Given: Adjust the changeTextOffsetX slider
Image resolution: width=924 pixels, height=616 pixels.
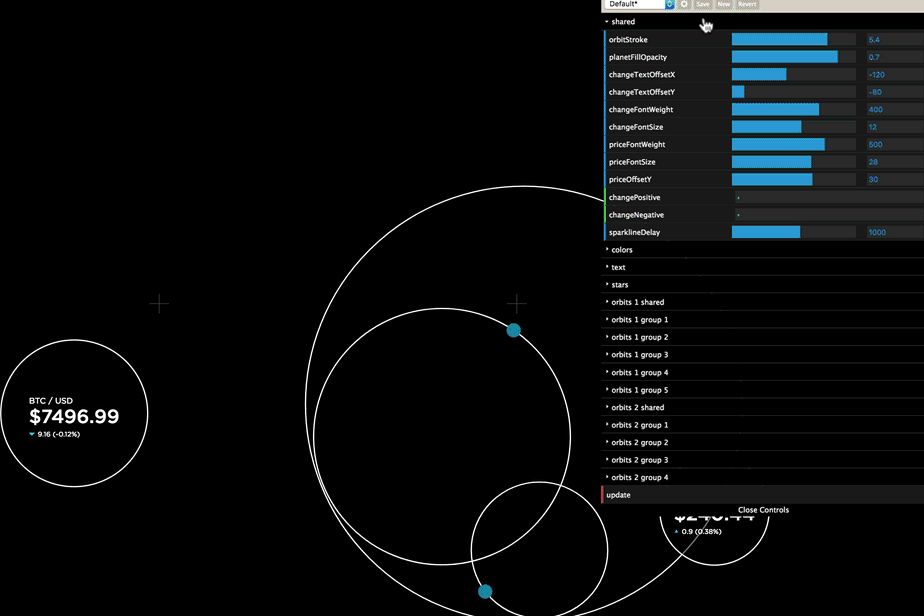Looking at the screenshot, I should pyautogui.click(x=793, y=75).
